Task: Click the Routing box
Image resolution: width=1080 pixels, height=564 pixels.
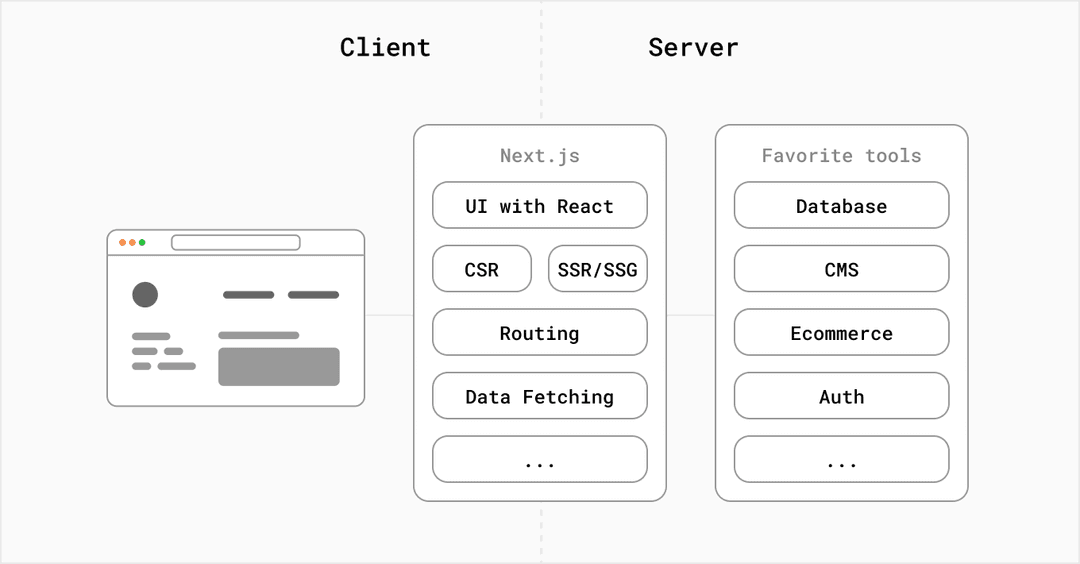Action: click(x=540, y=333)
